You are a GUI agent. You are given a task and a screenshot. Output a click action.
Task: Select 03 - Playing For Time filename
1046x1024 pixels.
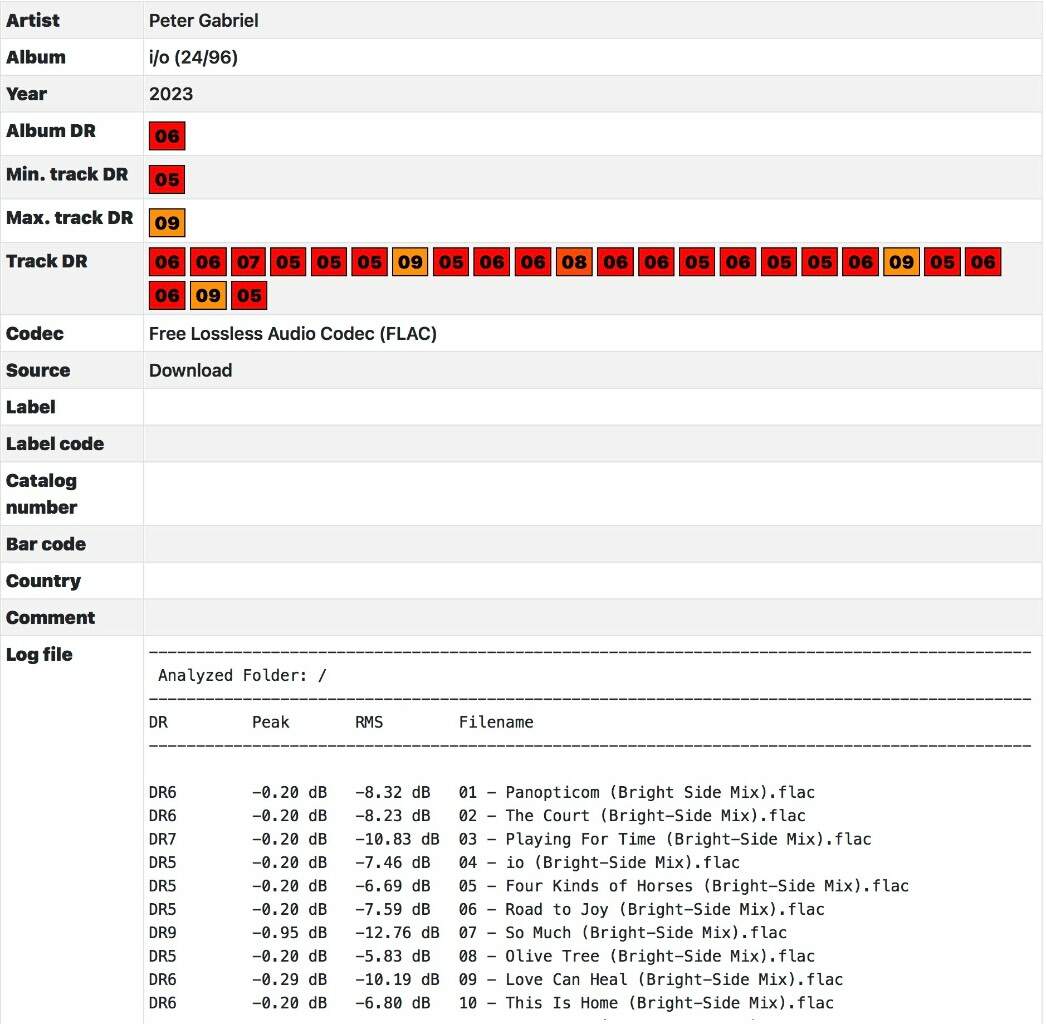click(x=664, y=839)
